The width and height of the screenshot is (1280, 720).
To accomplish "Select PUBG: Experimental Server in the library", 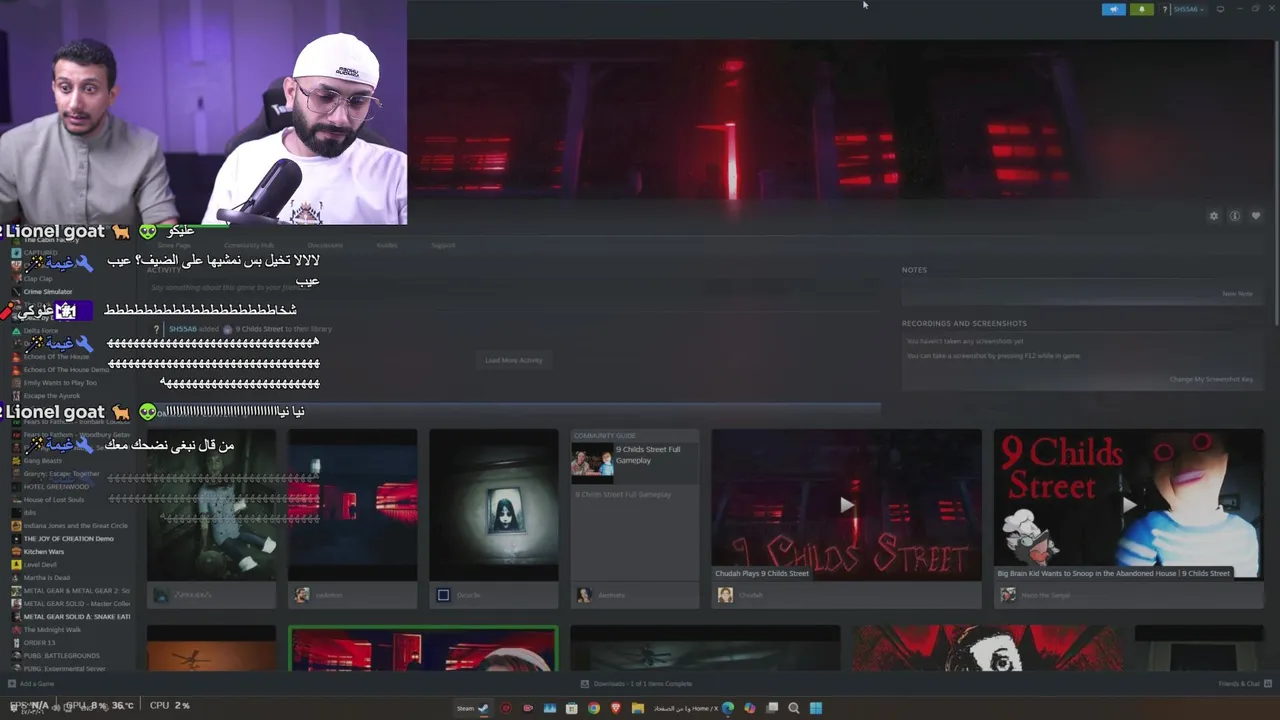I will click(64, 668).
